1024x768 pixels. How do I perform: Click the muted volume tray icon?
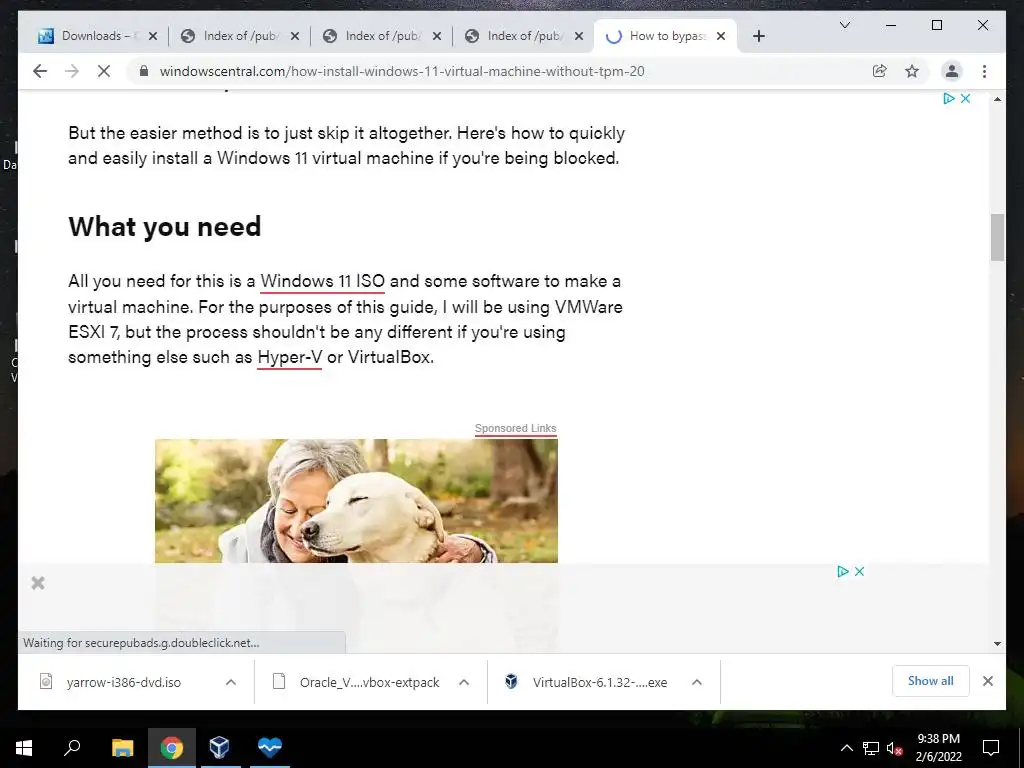pos(894,748)
